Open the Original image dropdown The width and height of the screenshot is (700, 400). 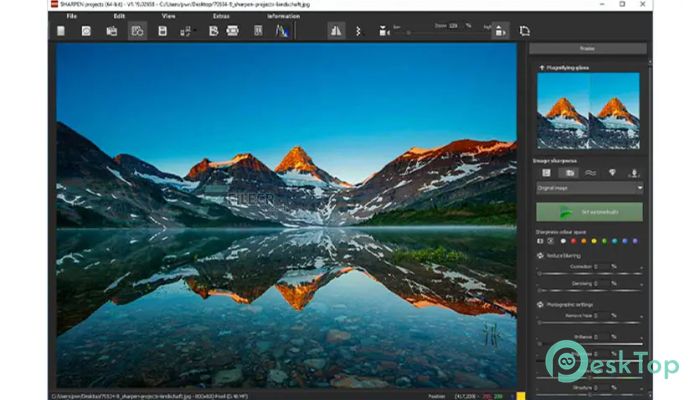(590, 187)
